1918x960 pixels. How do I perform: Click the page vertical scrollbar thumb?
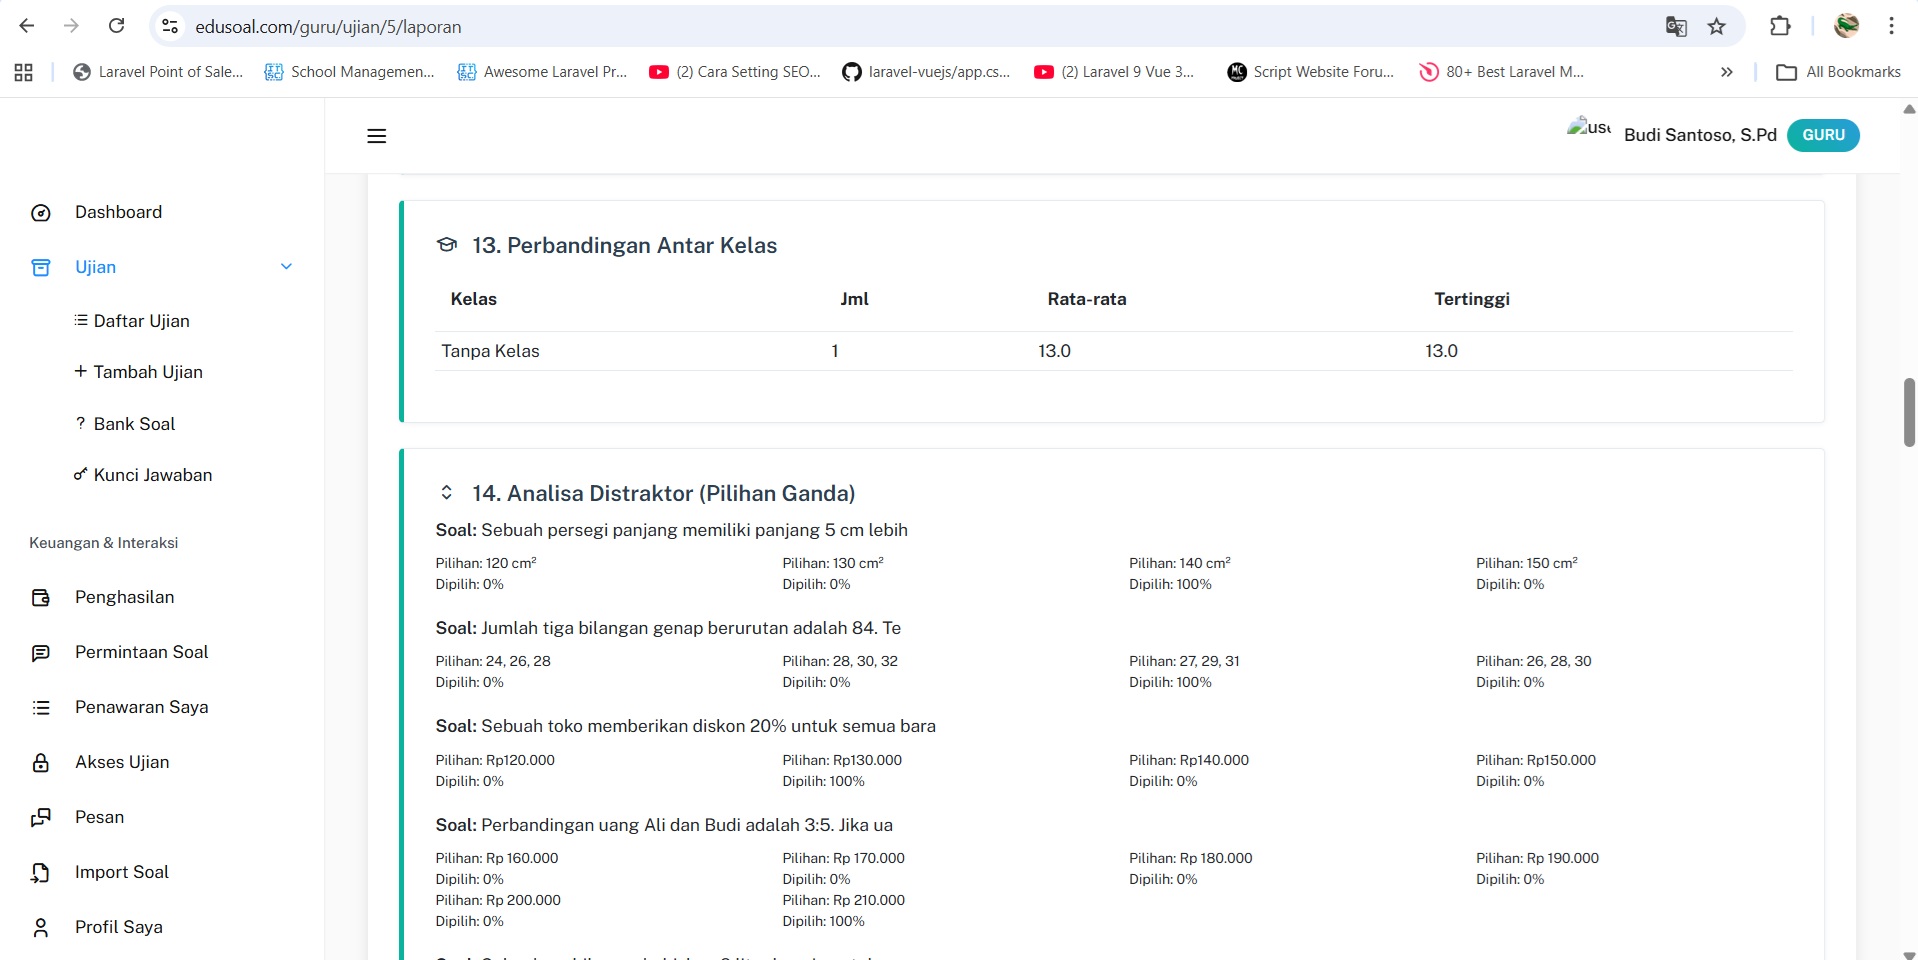click(1908, 412)
